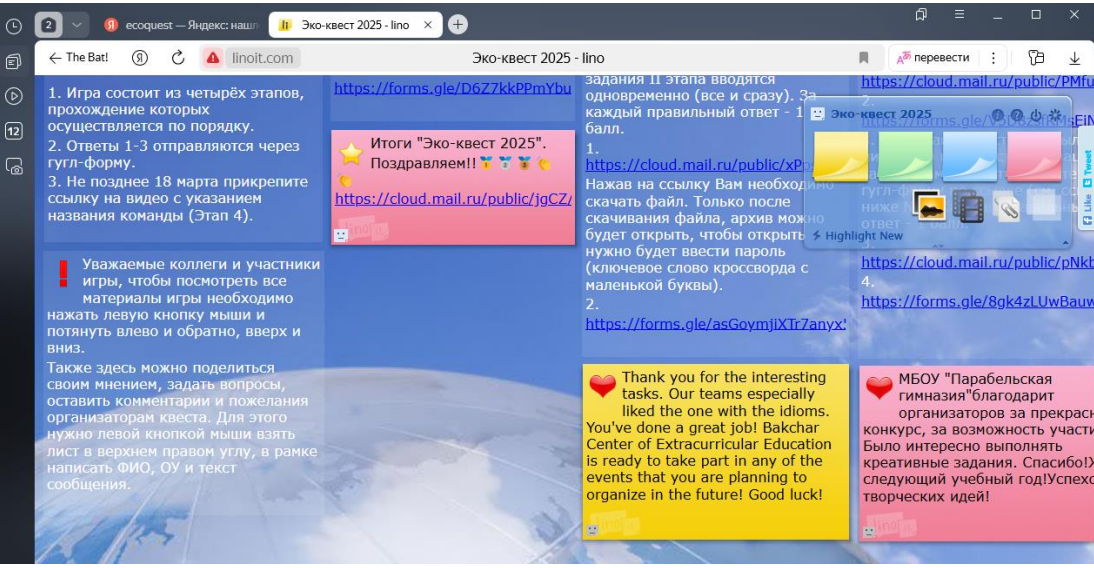
Task: Pick the blue sticky note
Action: point(969,156)
